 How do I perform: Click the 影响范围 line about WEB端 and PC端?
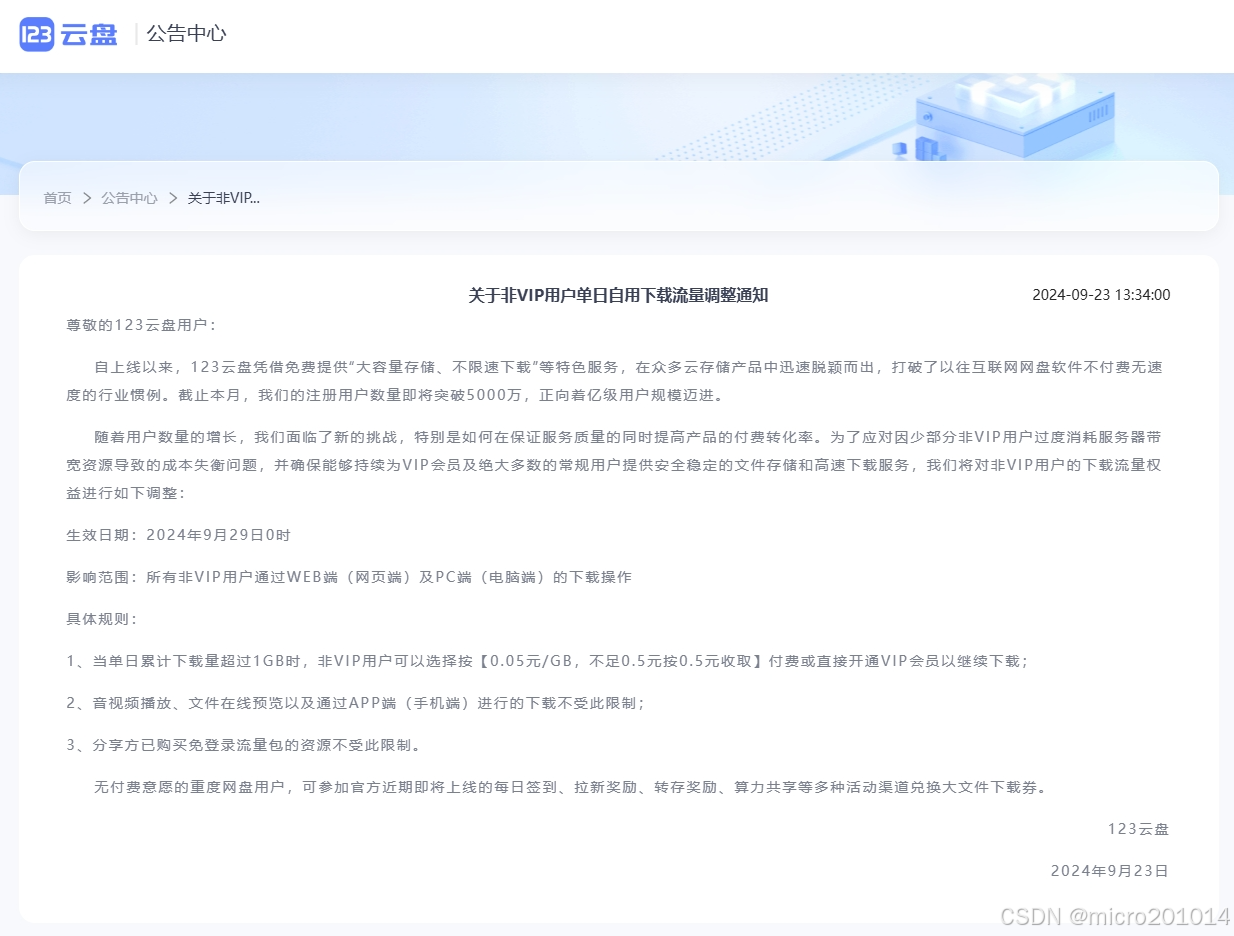coord(349,577)
